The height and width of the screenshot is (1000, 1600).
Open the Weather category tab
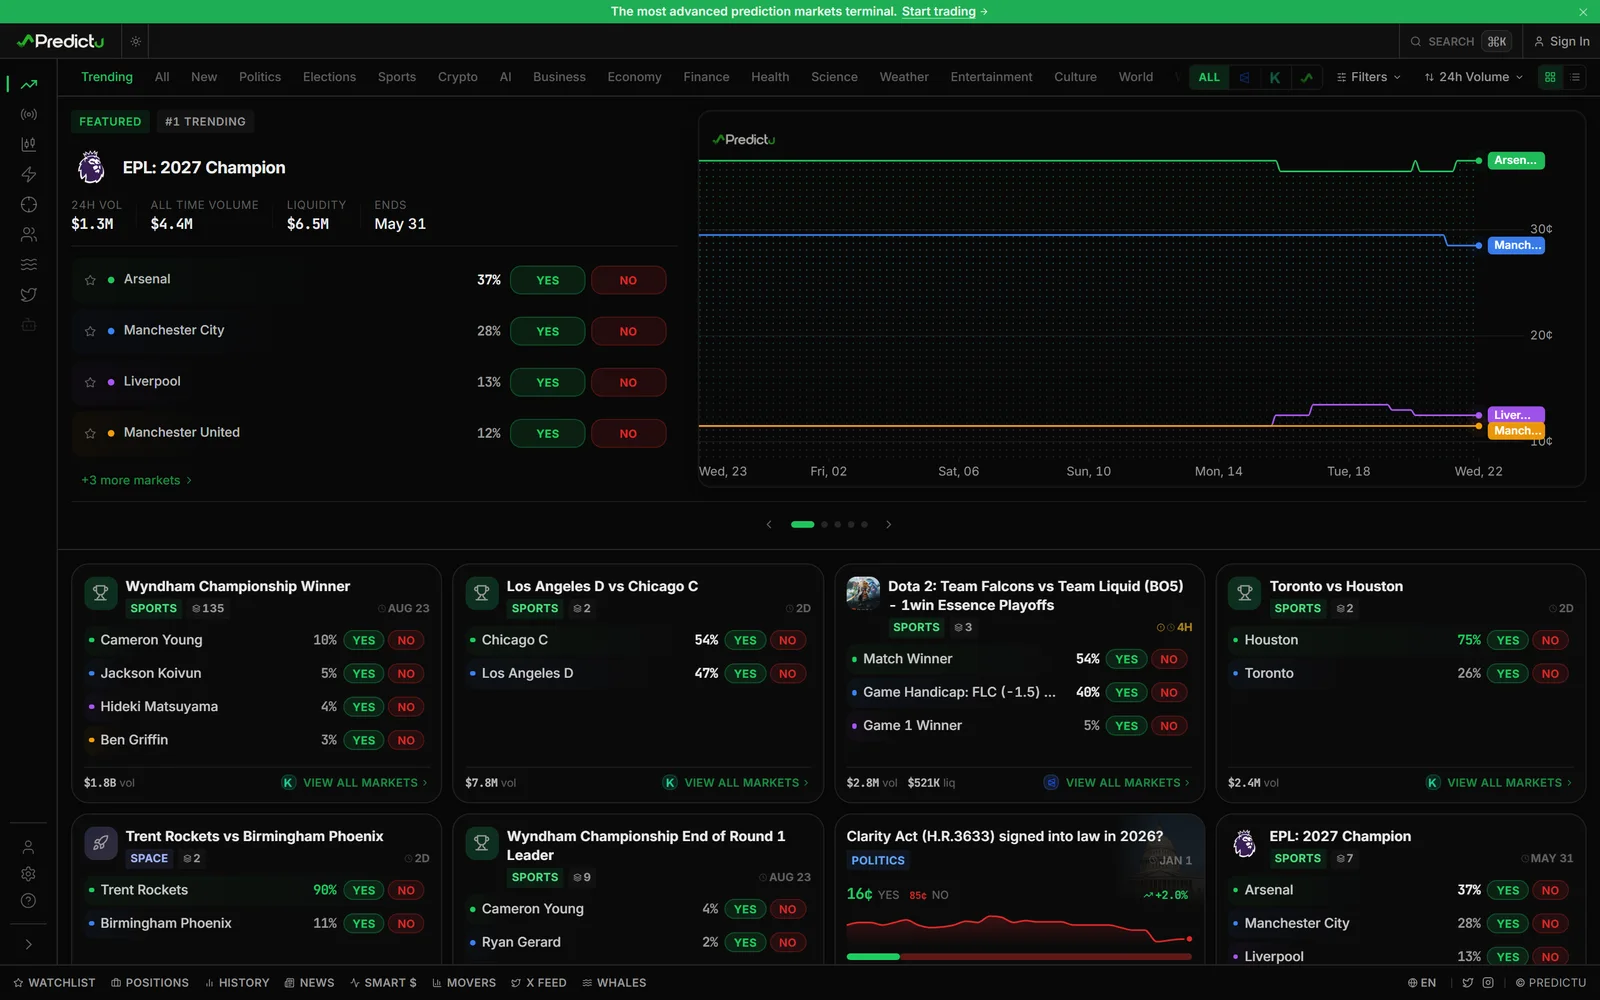[x=904, y=77]
